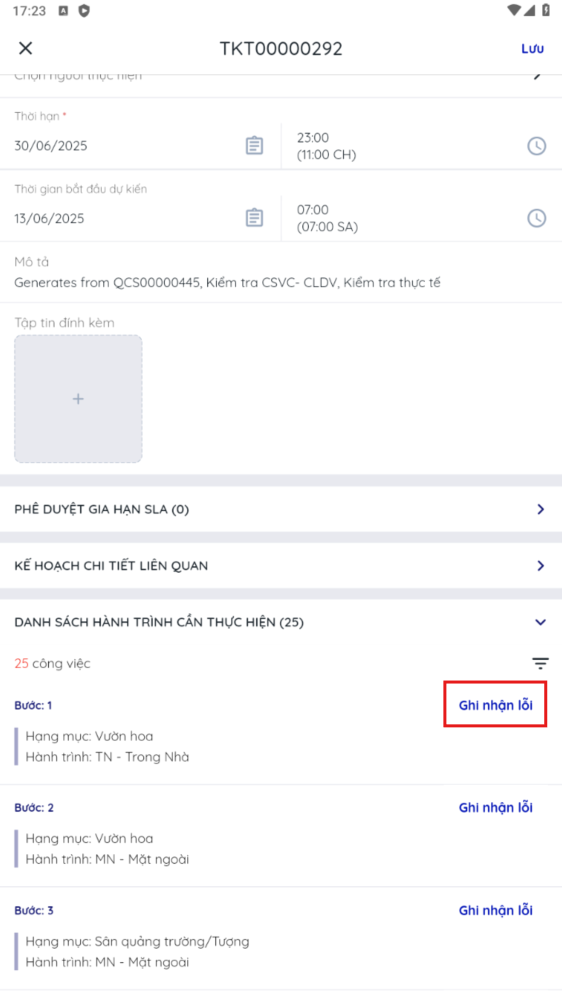Expand Kế hoạch chi tiết liên quan
The height and width of the screenshot is (1000, 562).
click(x=281, y=566)
